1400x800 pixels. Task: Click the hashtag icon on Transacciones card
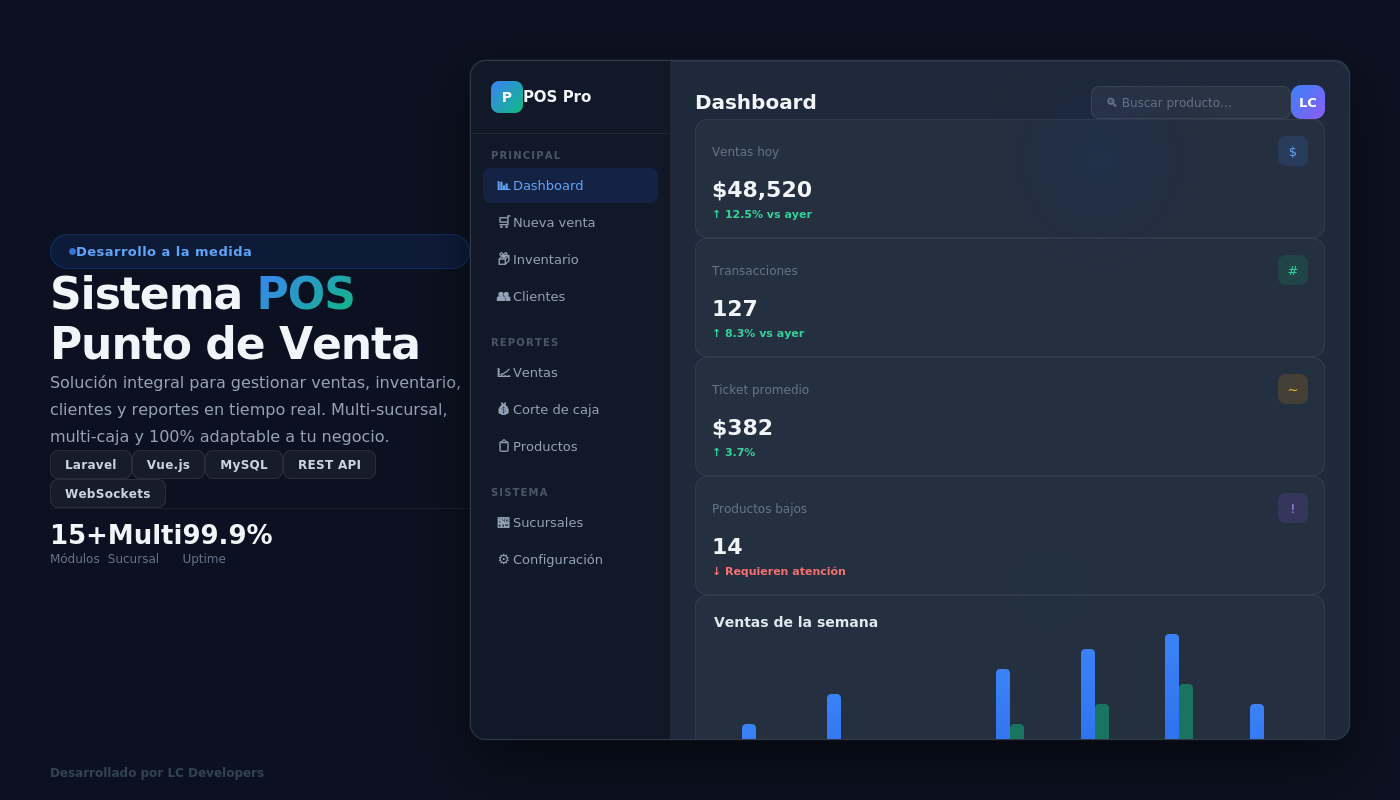coord(1292,270)
